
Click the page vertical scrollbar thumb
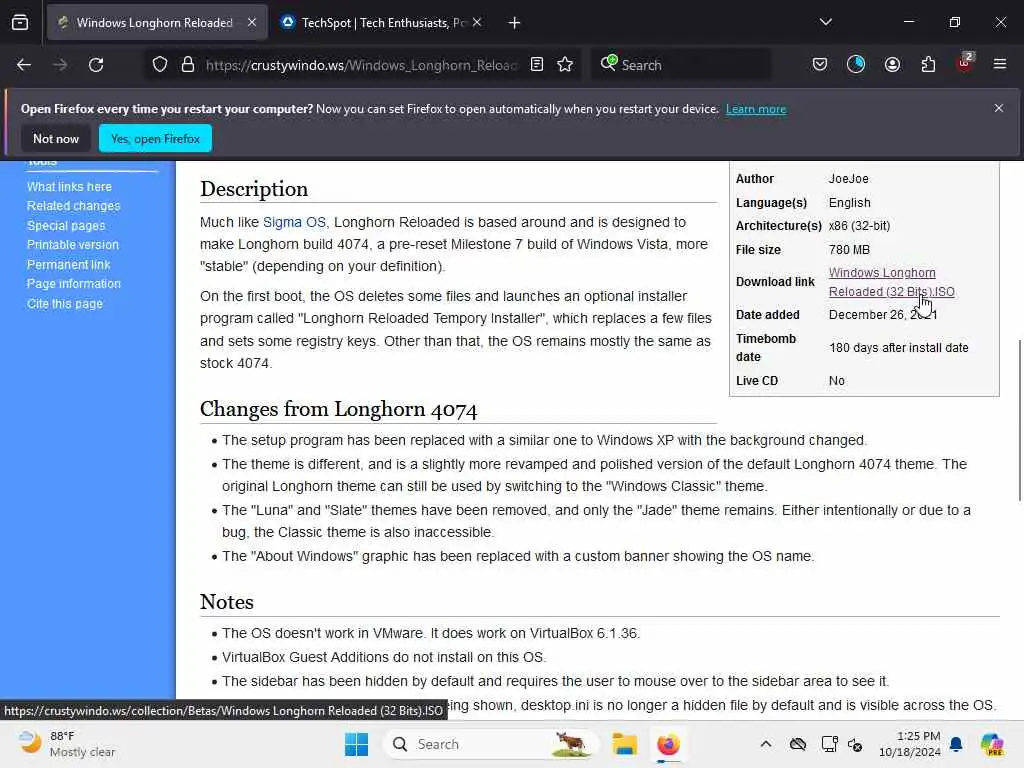pos(1019,419)
